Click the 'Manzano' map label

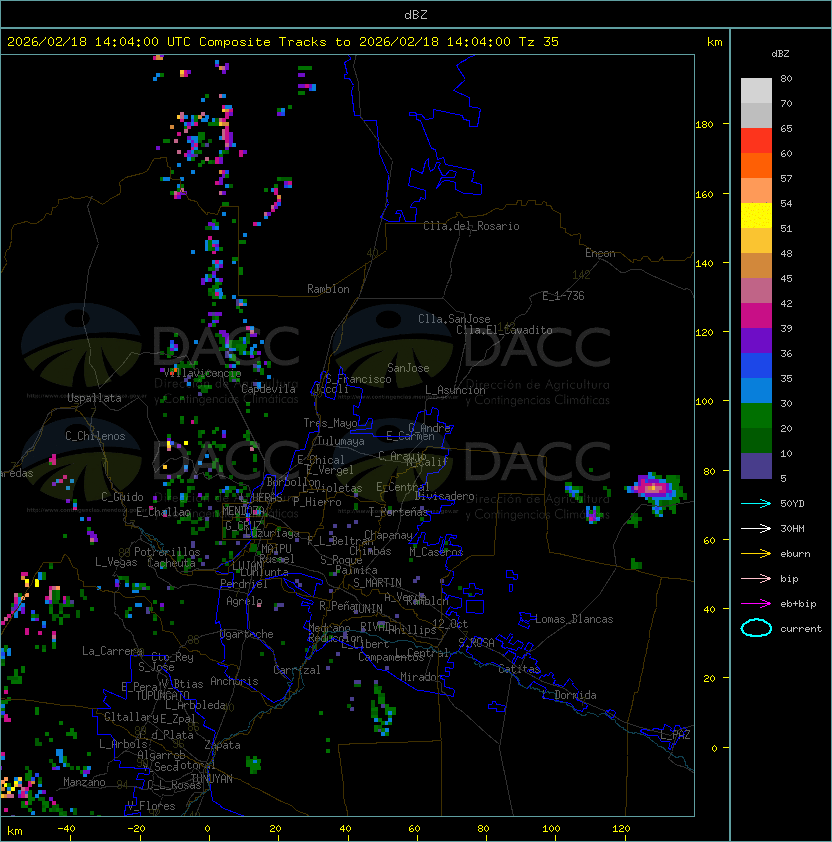click(84, 782)
